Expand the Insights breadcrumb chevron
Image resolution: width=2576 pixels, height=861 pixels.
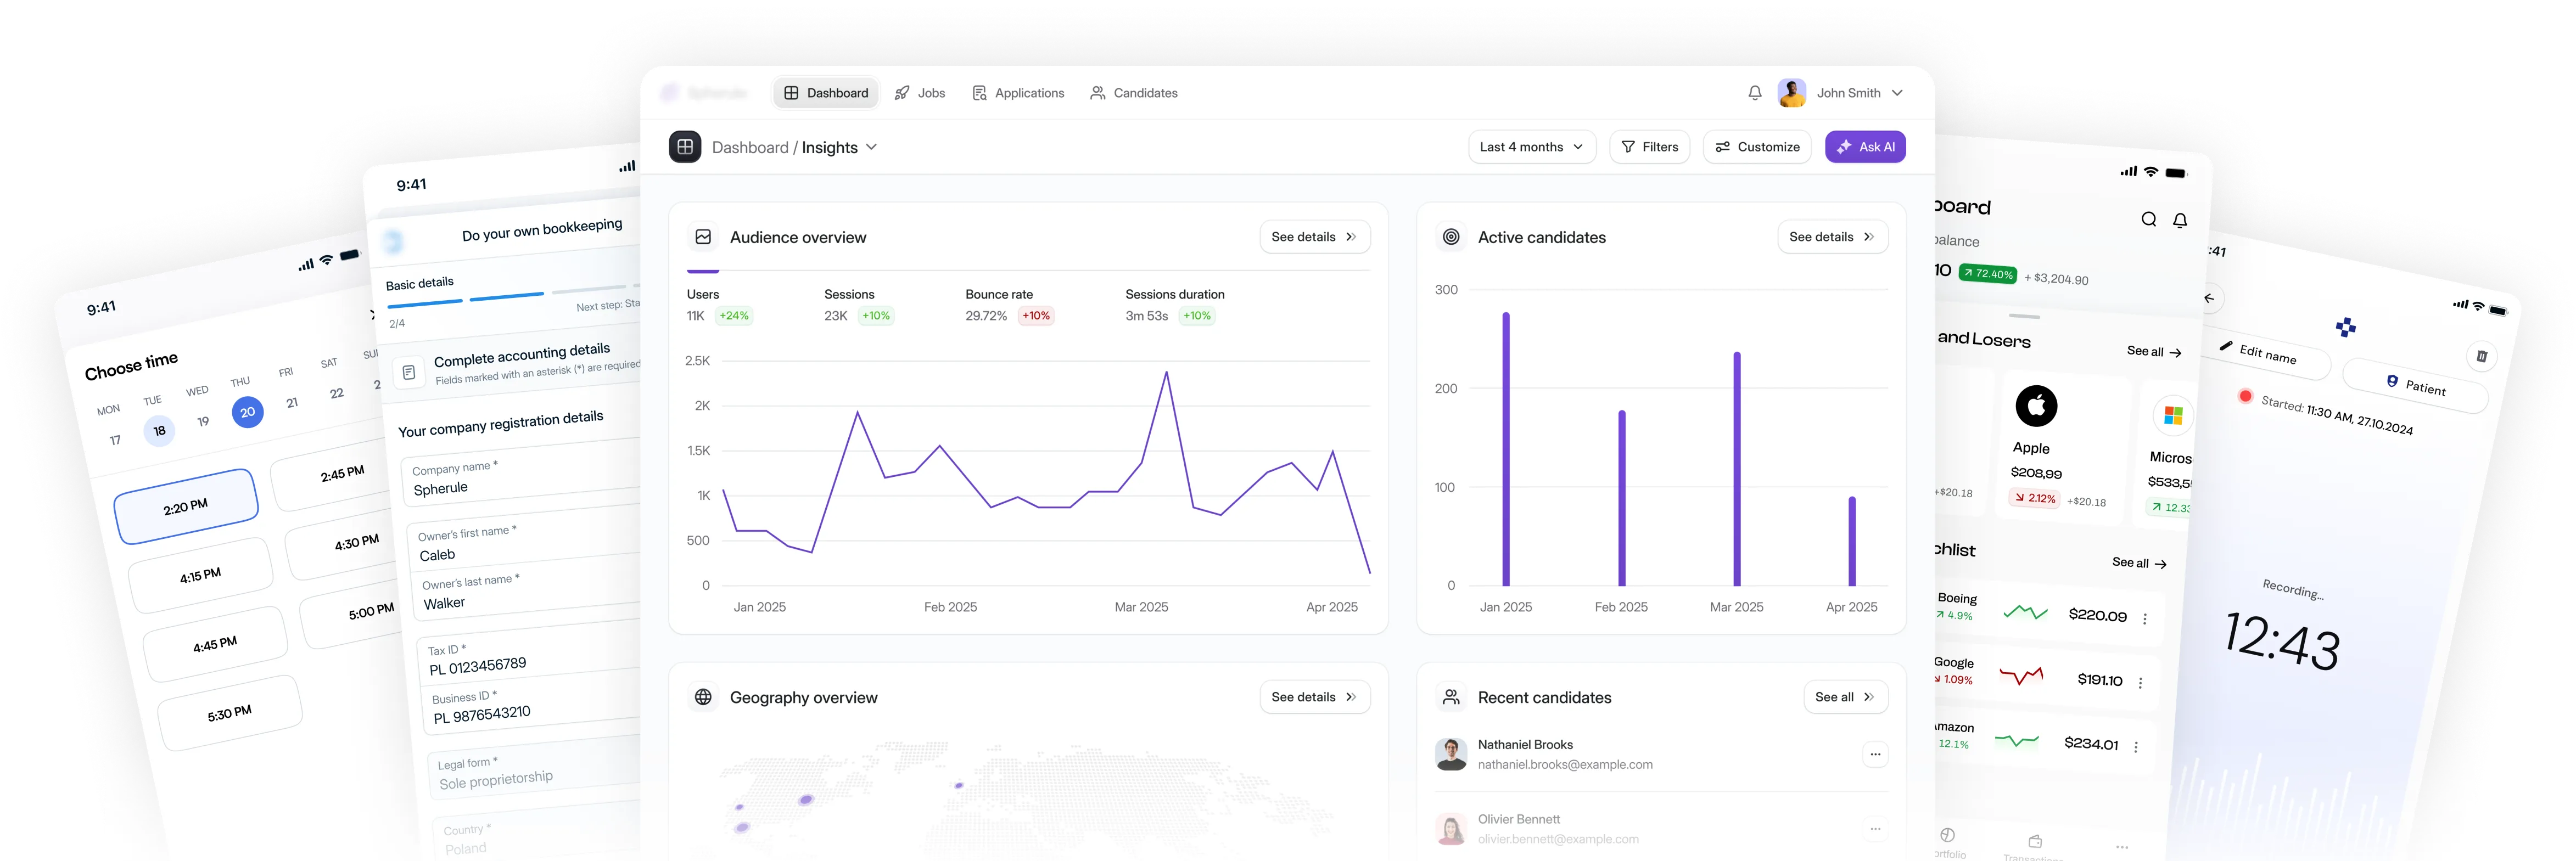871,147
